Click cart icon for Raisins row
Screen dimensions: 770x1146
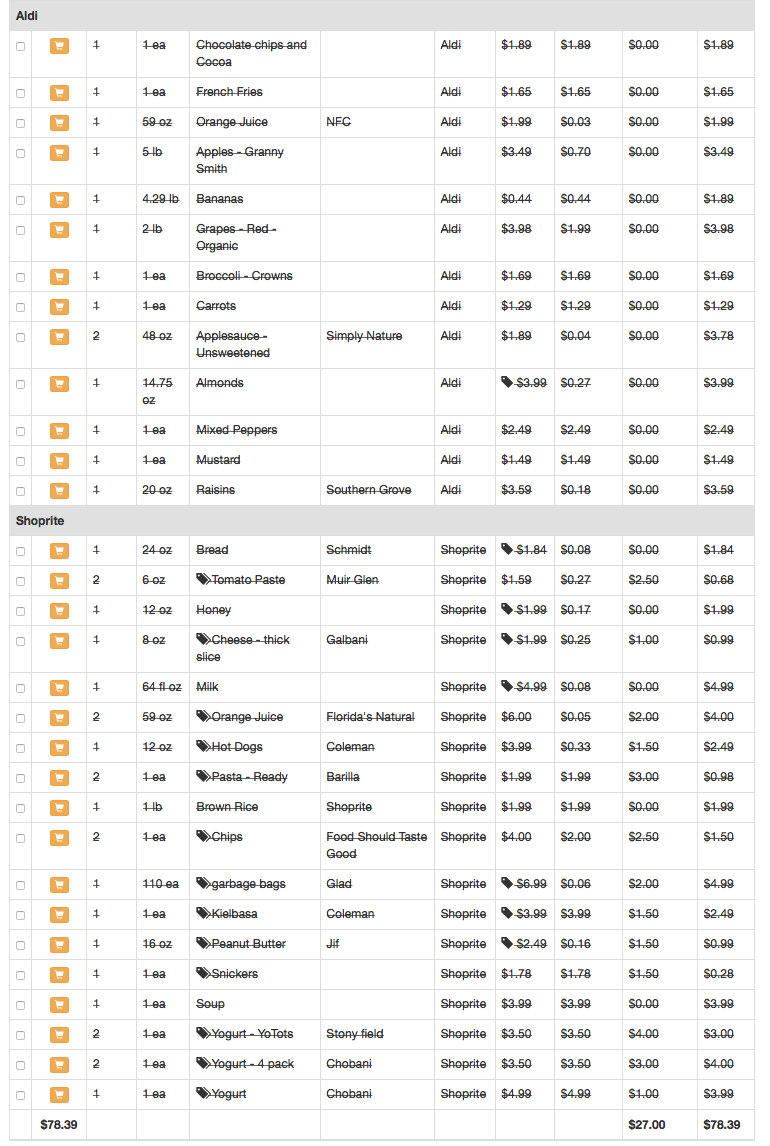coord(59,491)
